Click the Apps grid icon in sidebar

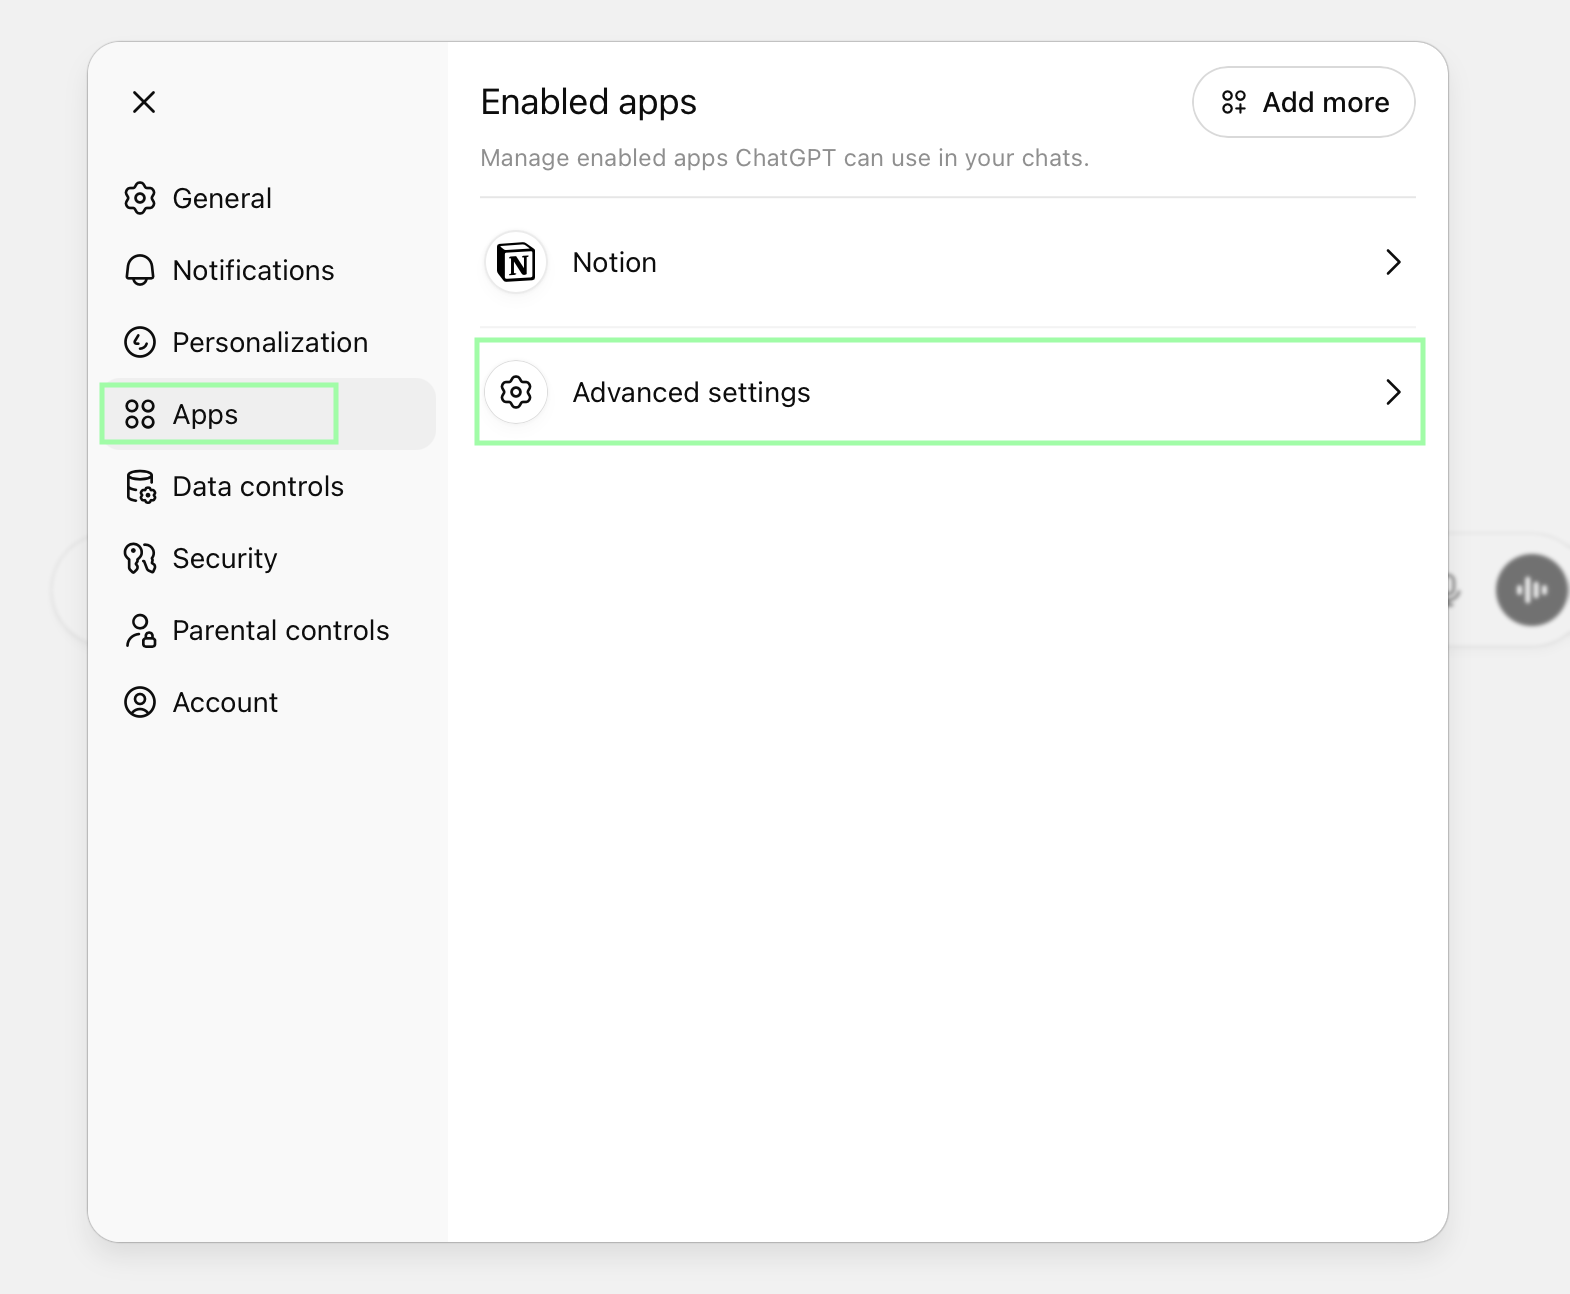pos(140,415)
